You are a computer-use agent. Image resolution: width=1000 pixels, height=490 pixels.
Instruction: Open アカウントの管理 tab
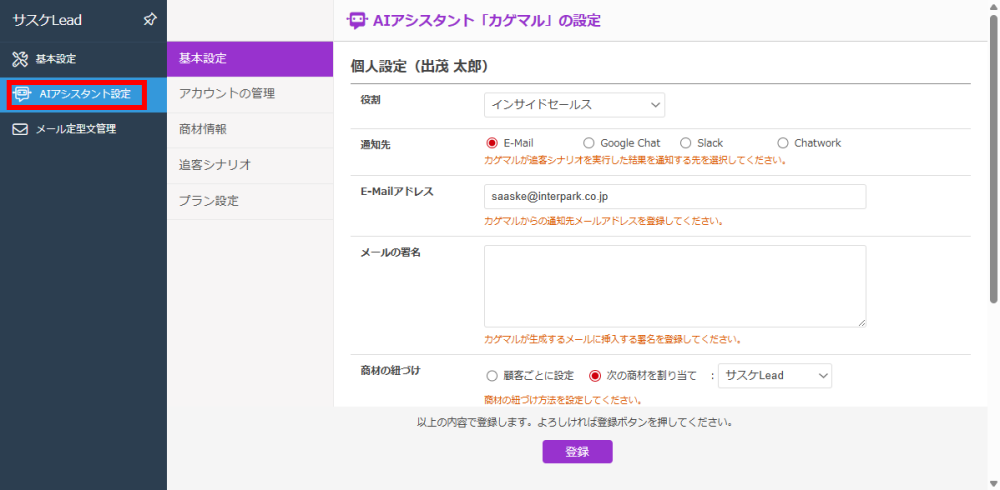click(x=250, y=94)
